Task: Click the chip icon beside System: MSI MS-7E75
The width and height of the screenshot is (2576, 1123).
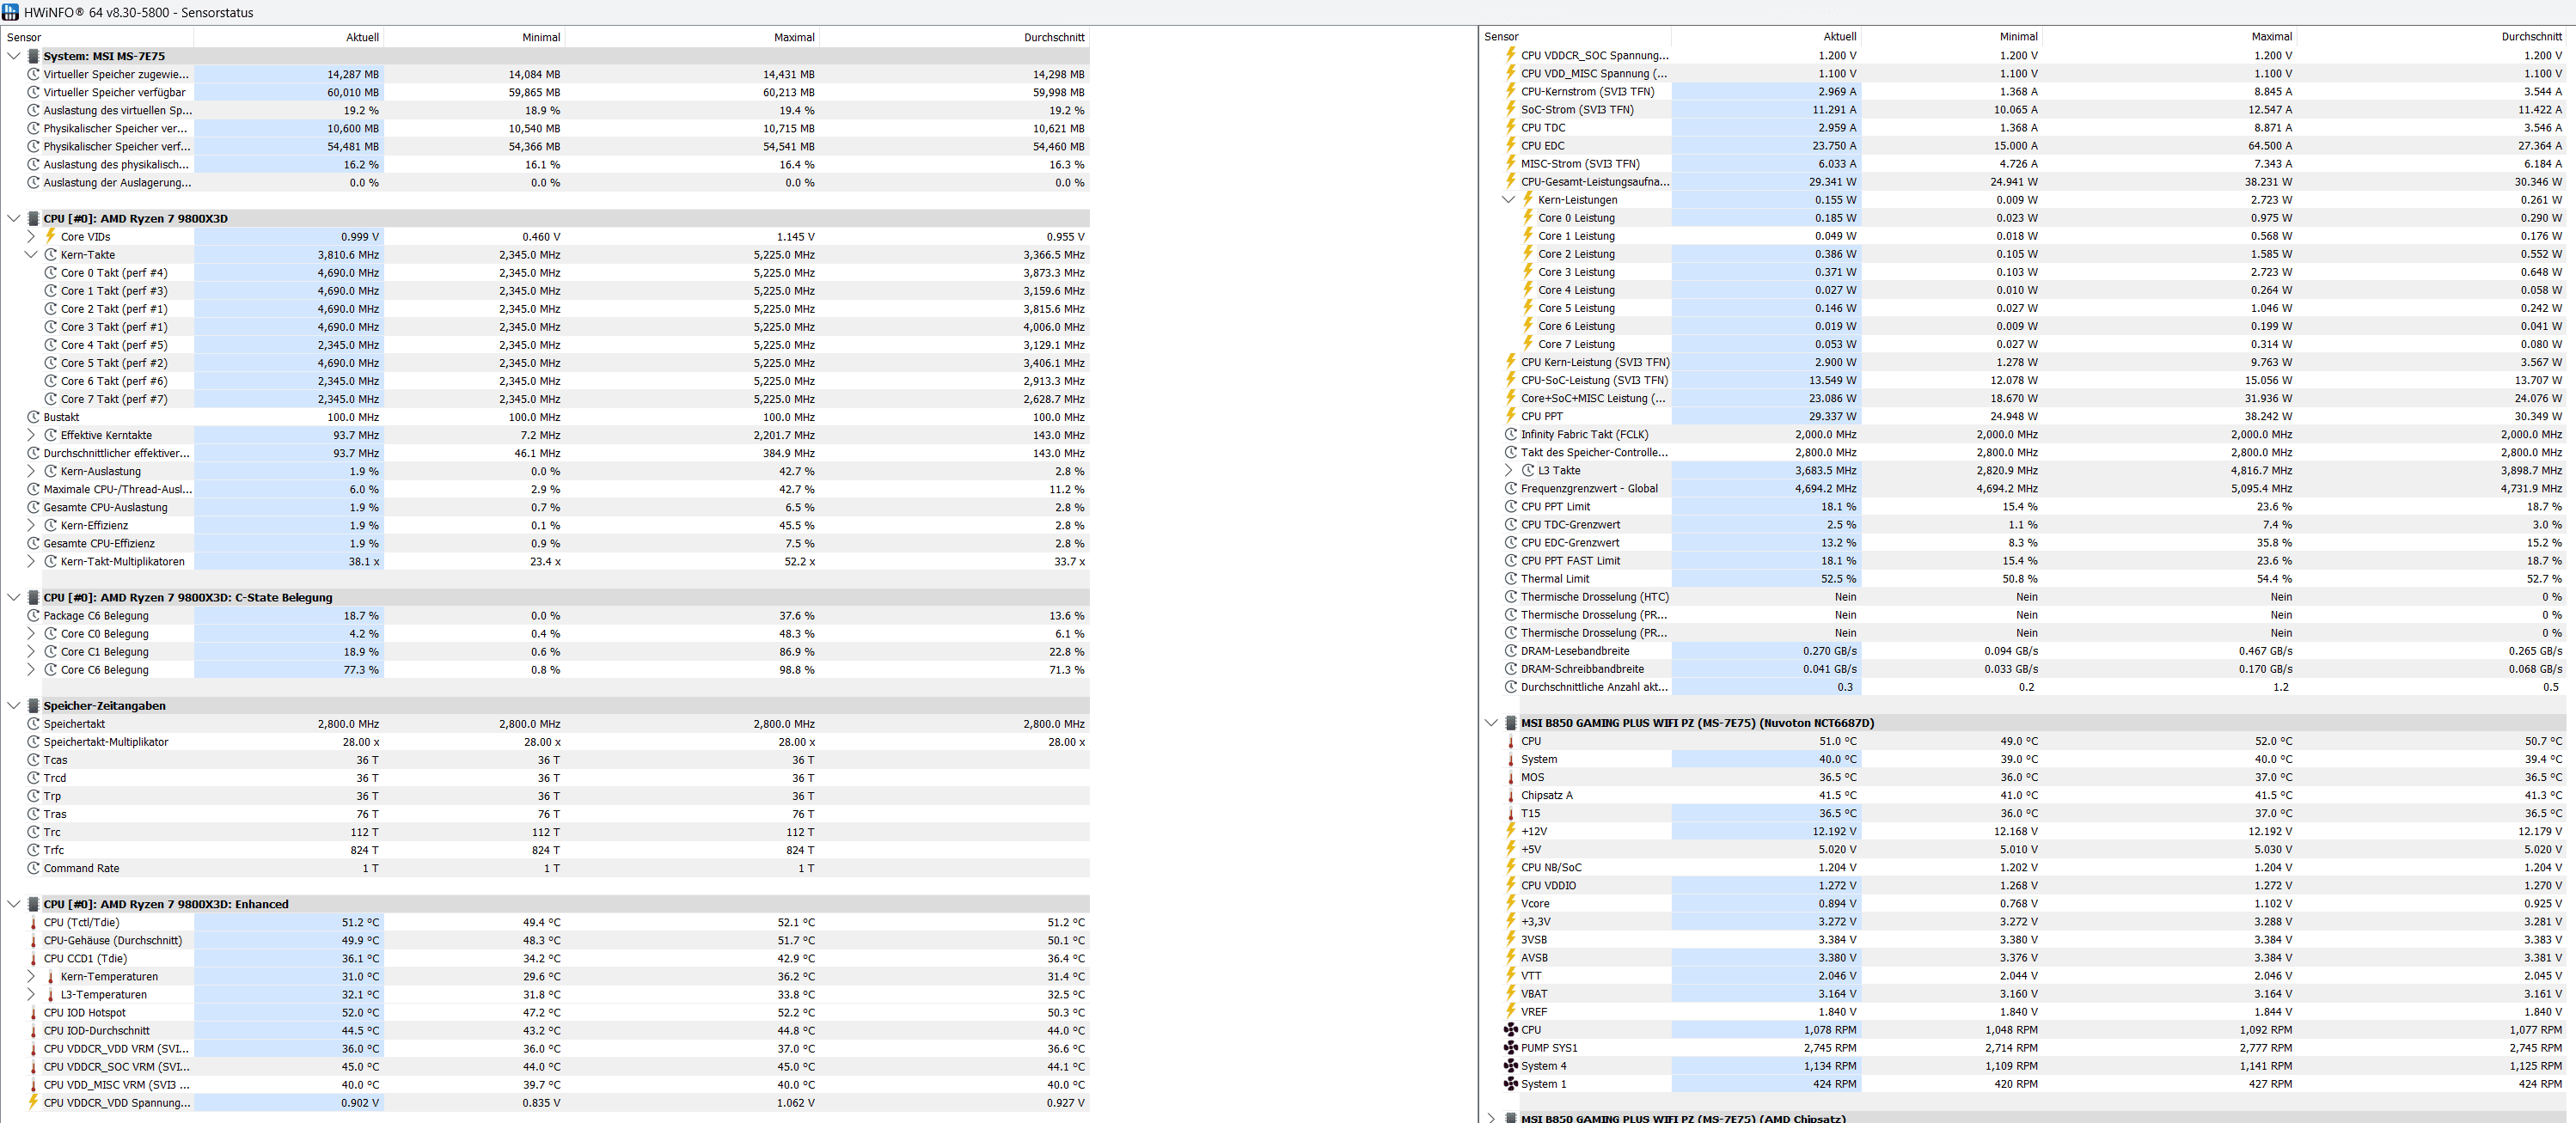Action: (33, 56)
